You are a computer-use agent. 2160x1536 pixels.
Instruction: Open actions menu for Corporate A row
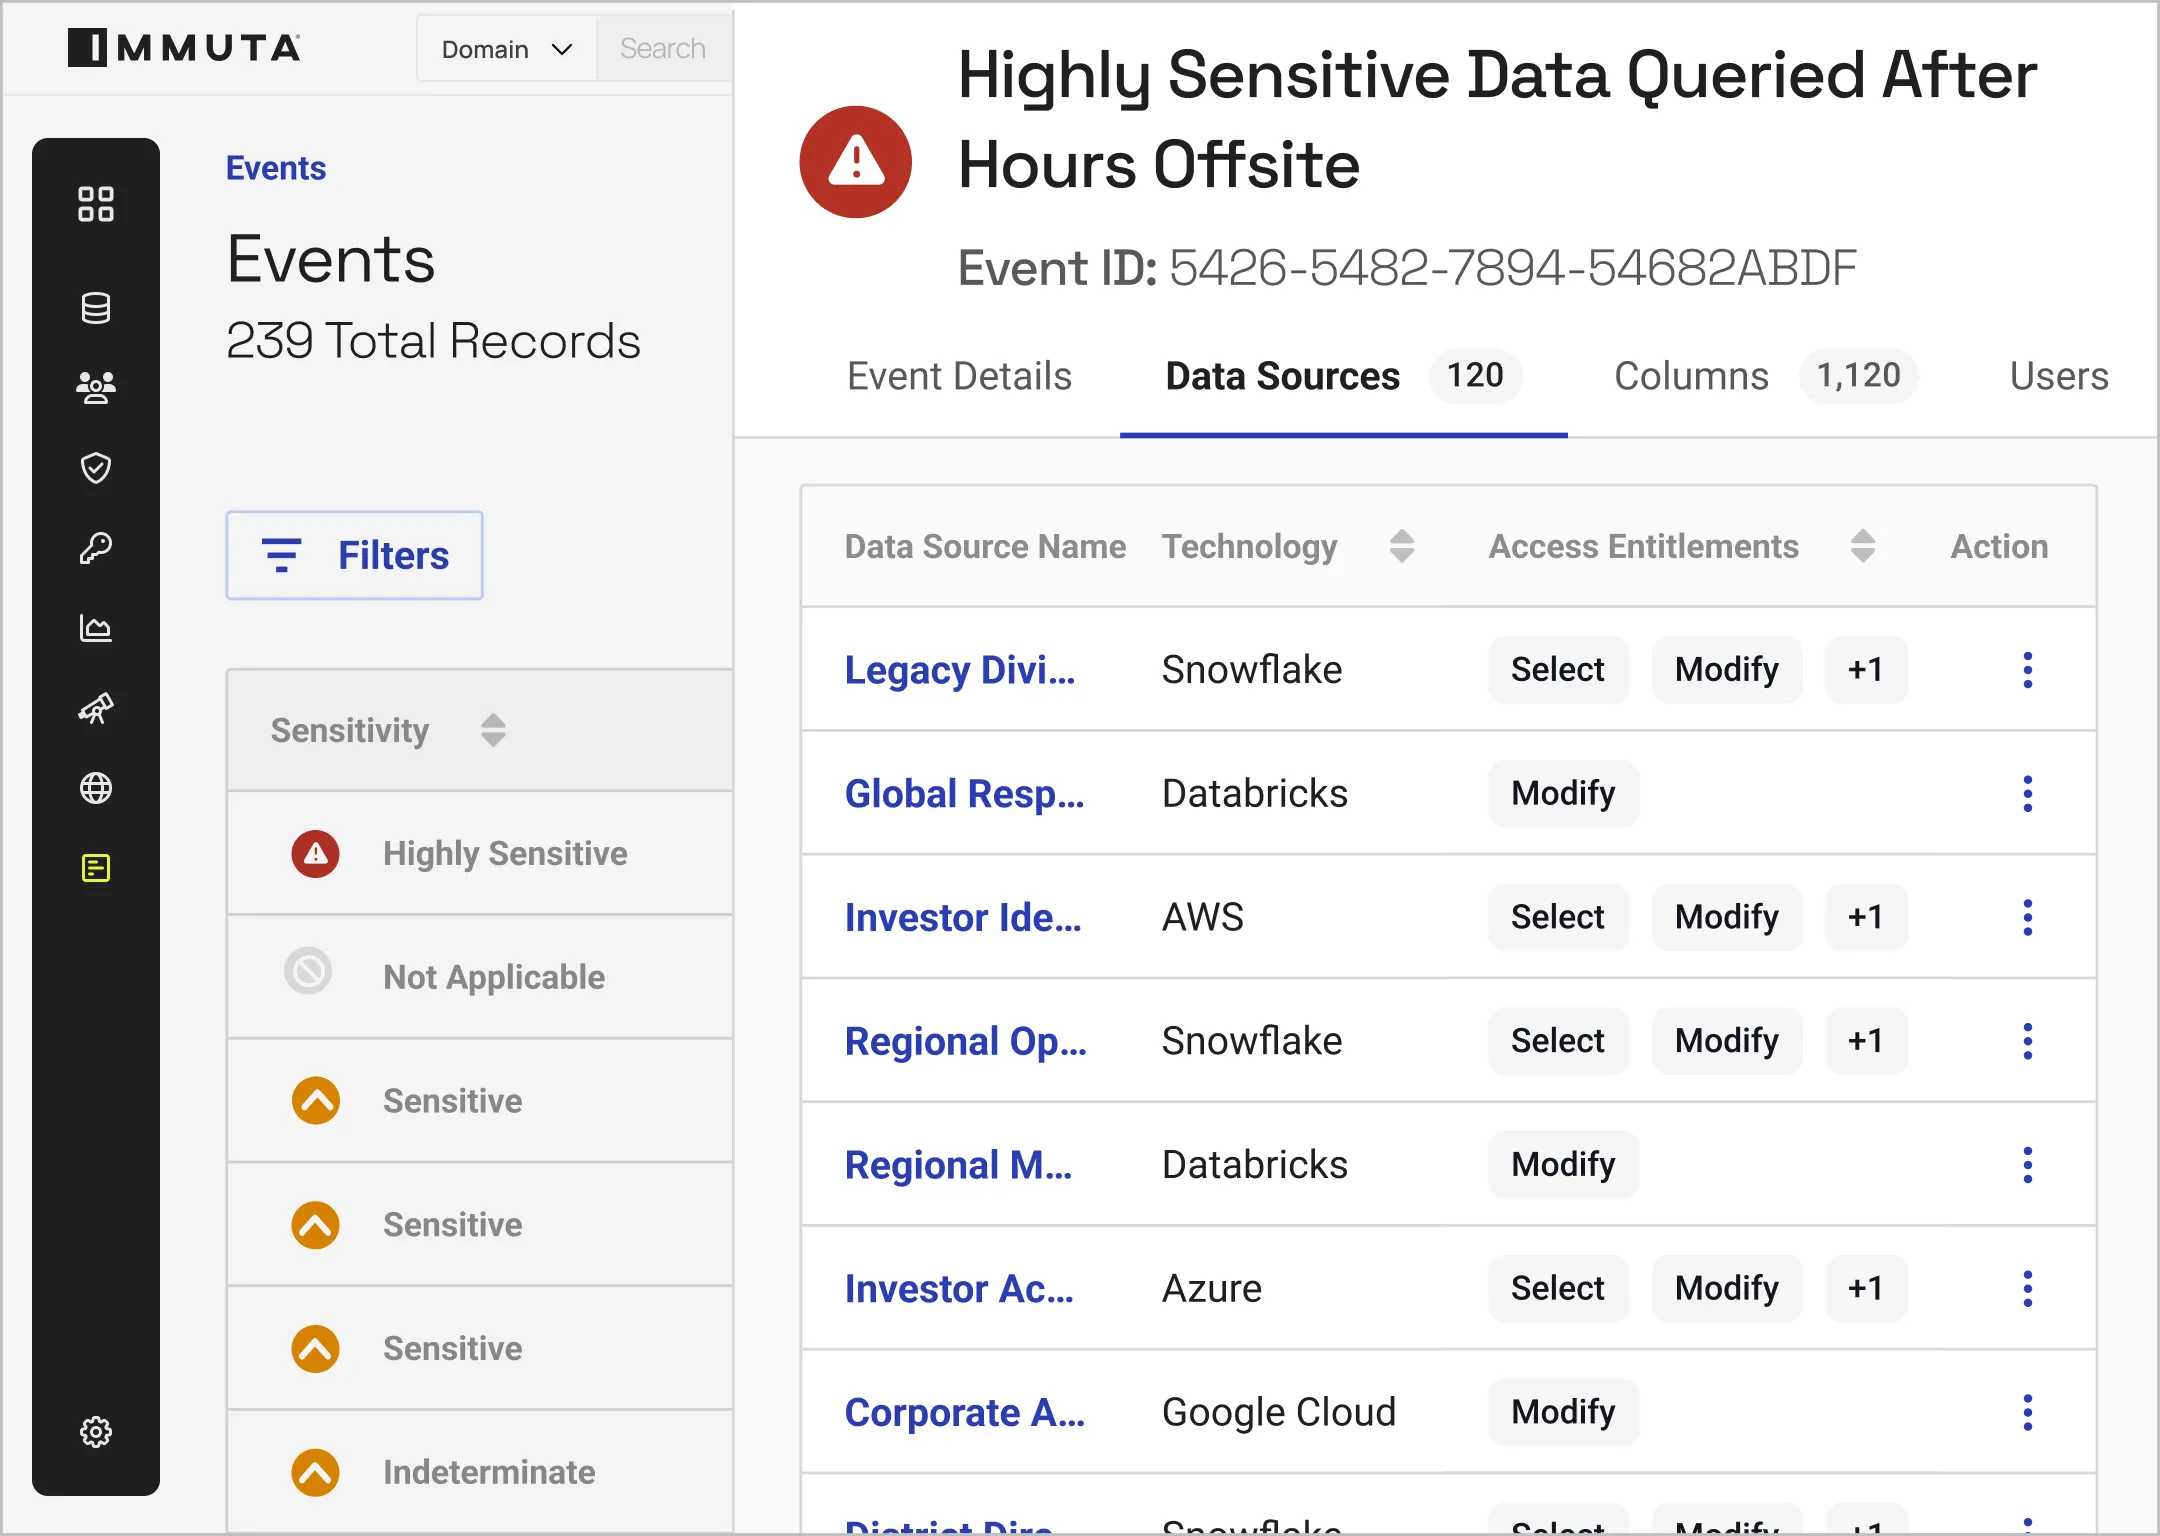pyautogui.click(x=2028, y=1413)
